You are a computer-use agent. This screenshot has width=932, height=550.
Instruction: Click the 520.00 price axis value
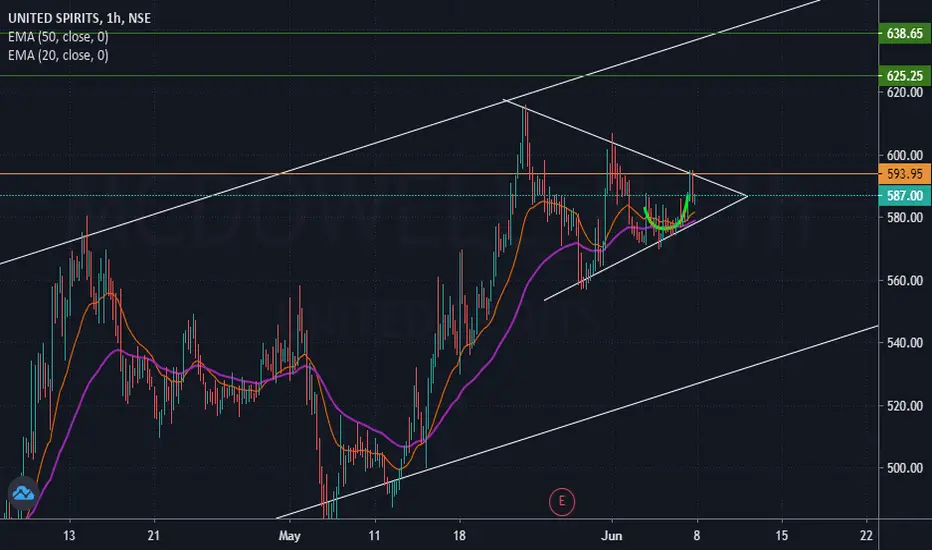click(x=905, y=406)
